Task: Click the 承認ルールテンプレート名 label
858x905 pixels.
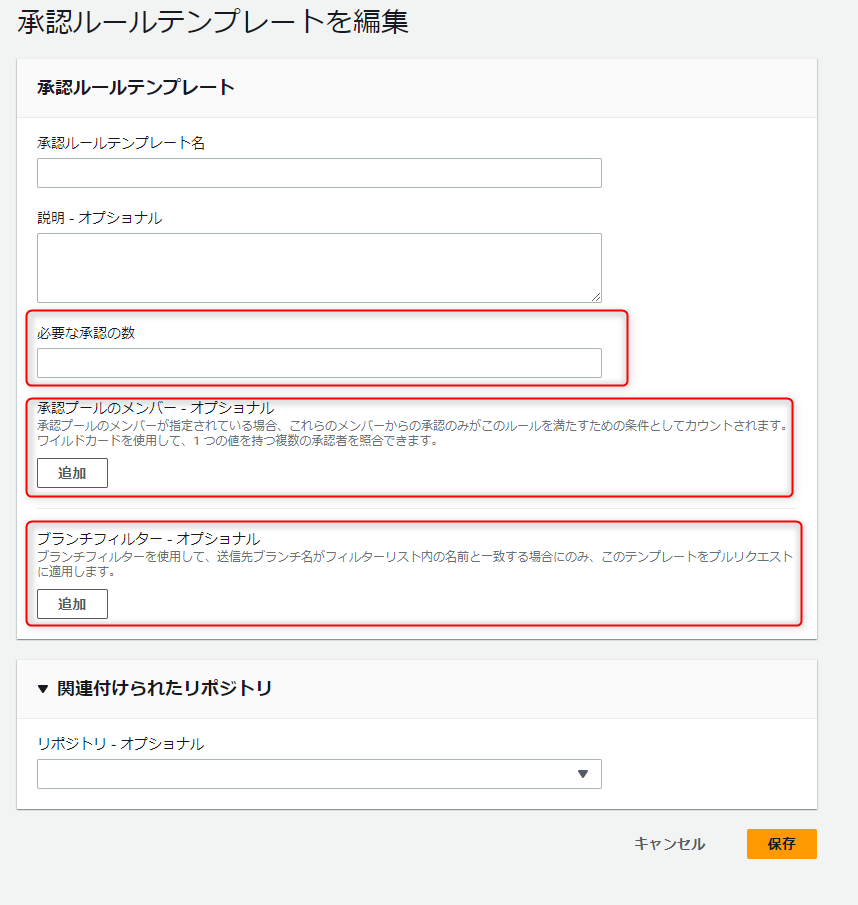Action: coord(121,143)
